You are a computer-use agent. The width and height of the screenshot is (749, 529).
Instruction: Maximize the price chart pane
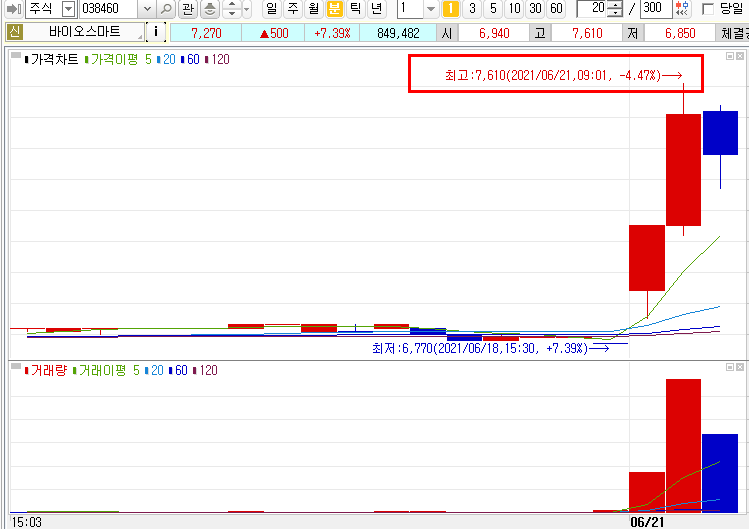tap(730, 56)
